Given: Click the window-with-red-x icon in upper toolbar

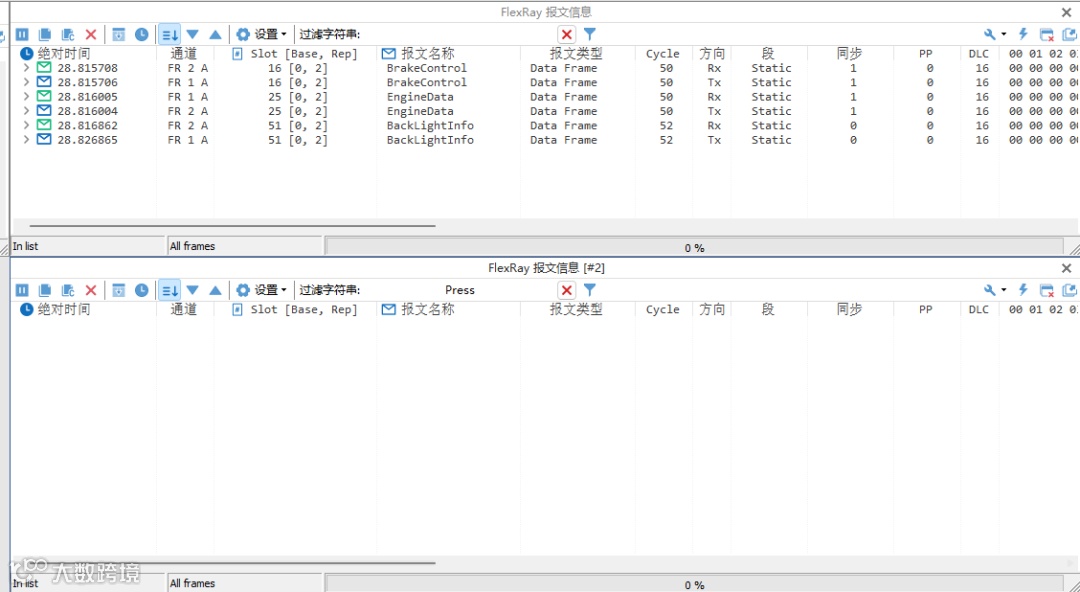Looking at the screenshot, I should coord(1046,34).
